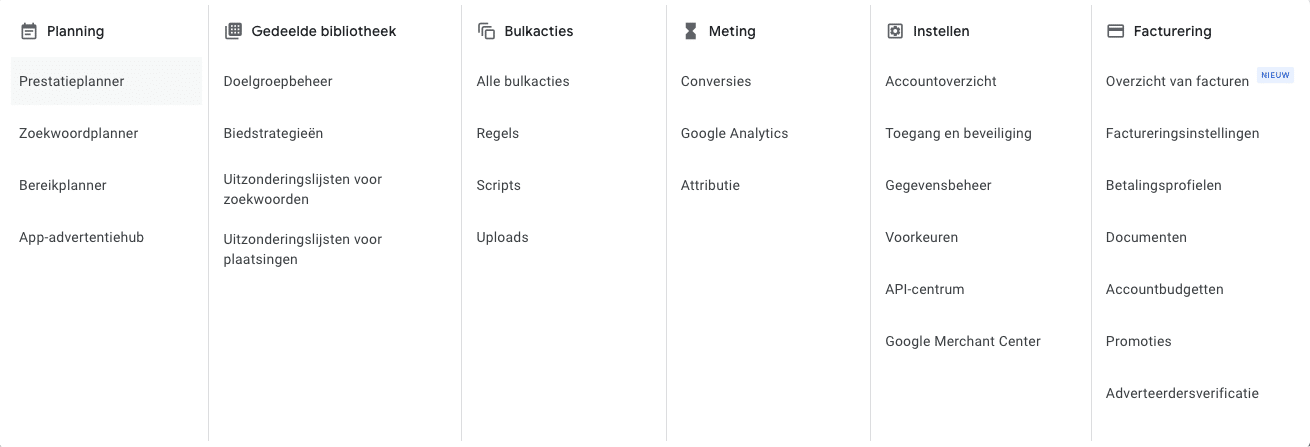
Task: Click the Meting hourglass icon
Action: pos(690,31)
